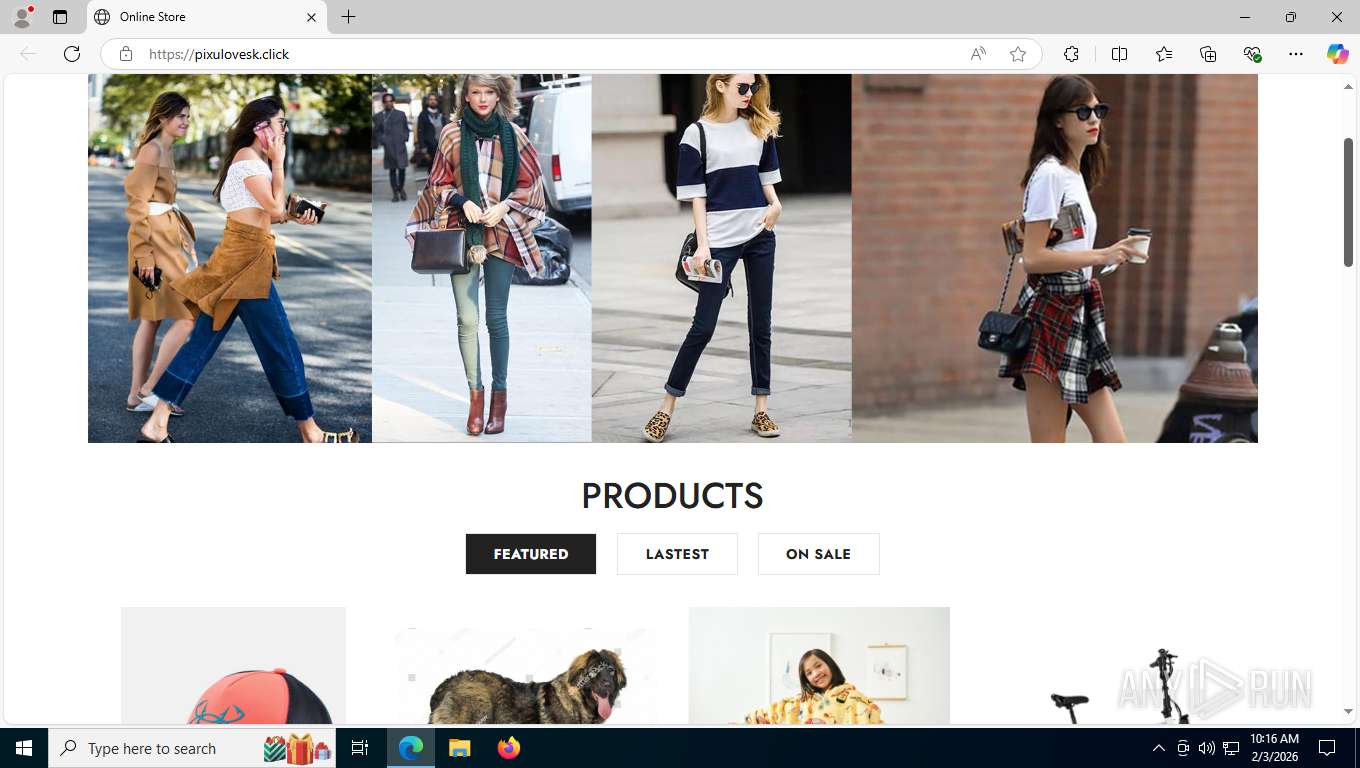Show hidden system tray icons chevron
The image size is (1360, 768).
(x=1158, y=748)
